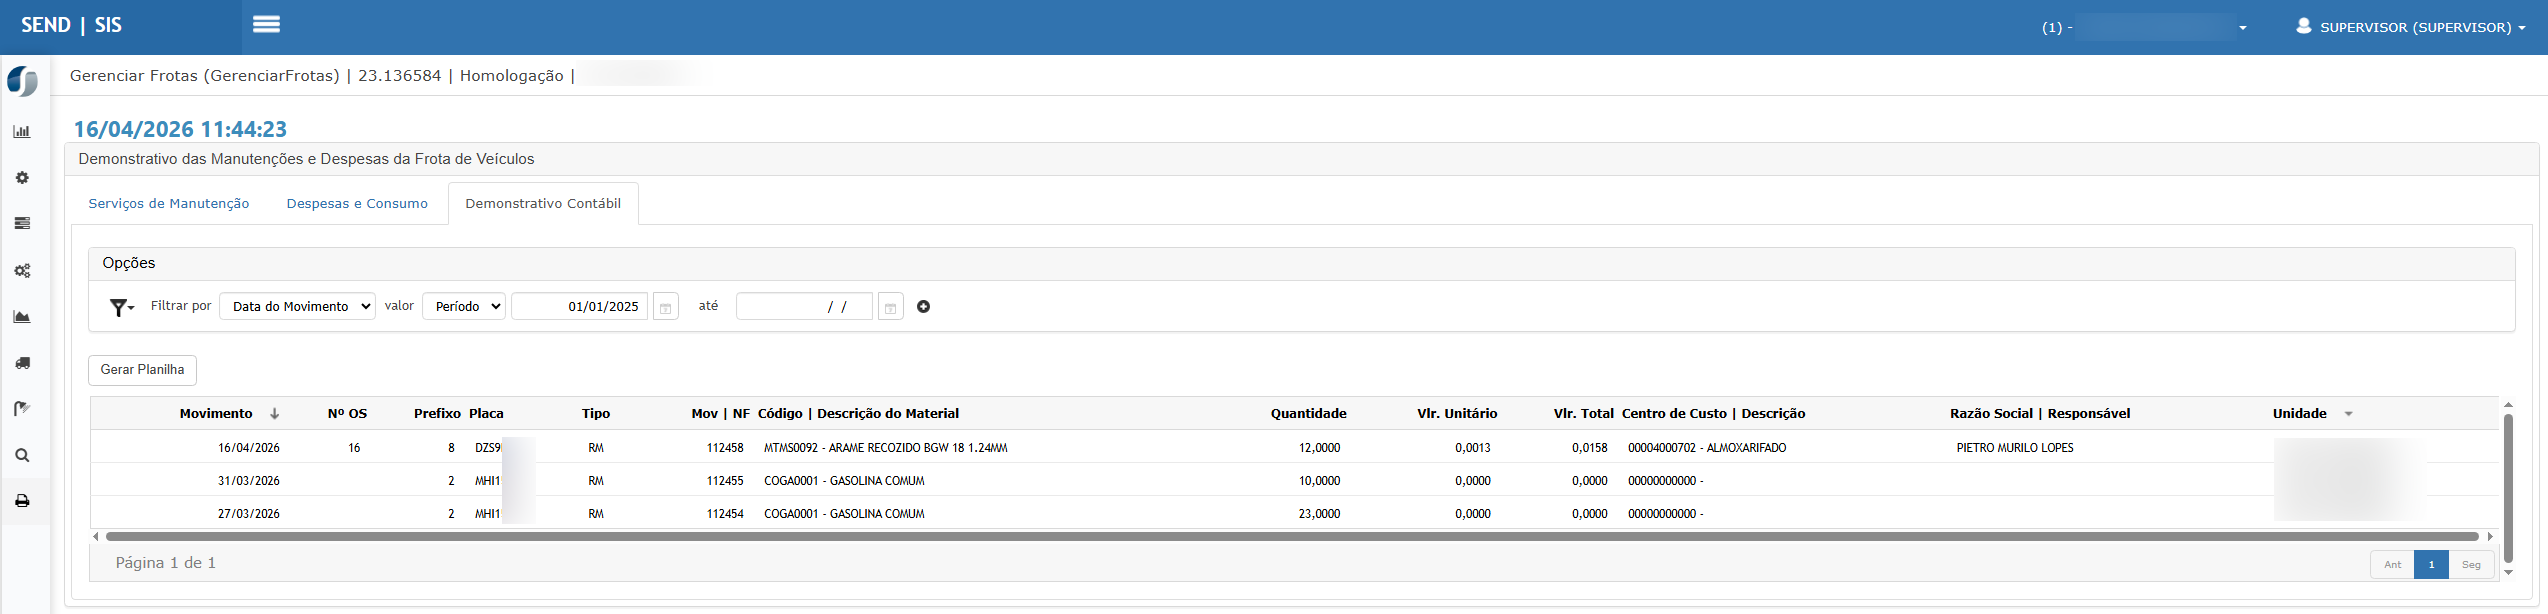2548x614 pixels.
Task: Click the Gerar Planilha button
Action: pos(142,370)
